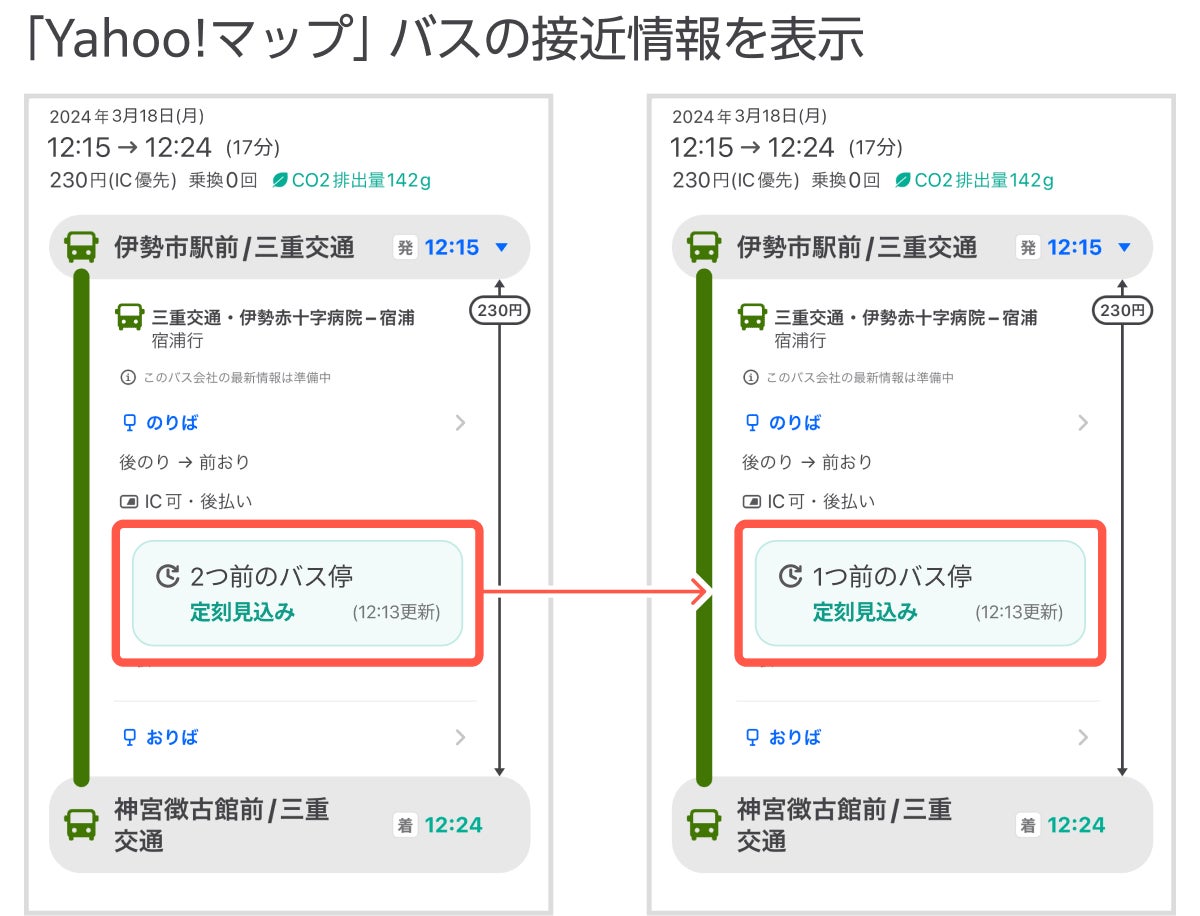Click the 着 badge on the 2つ前のバス停 screen
The image size is (1200, 916).
405,825
